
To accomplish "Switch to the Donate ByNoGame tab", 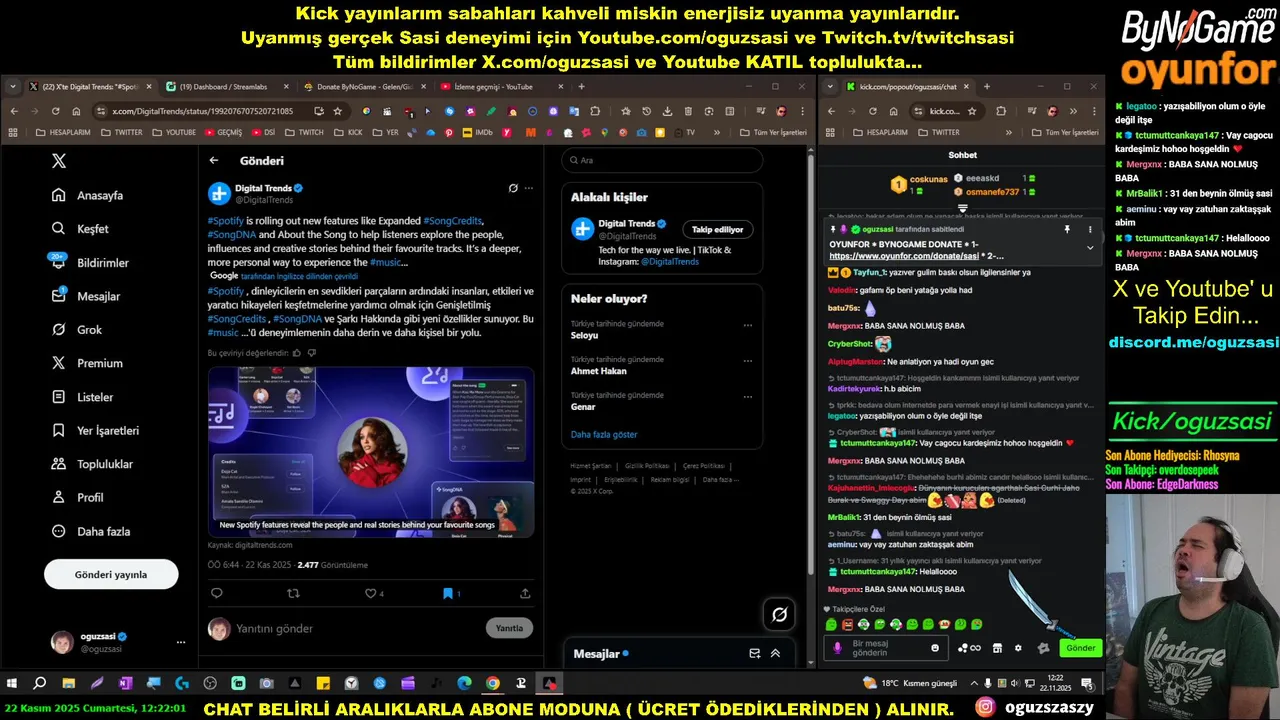I will (x=364, y=87).
